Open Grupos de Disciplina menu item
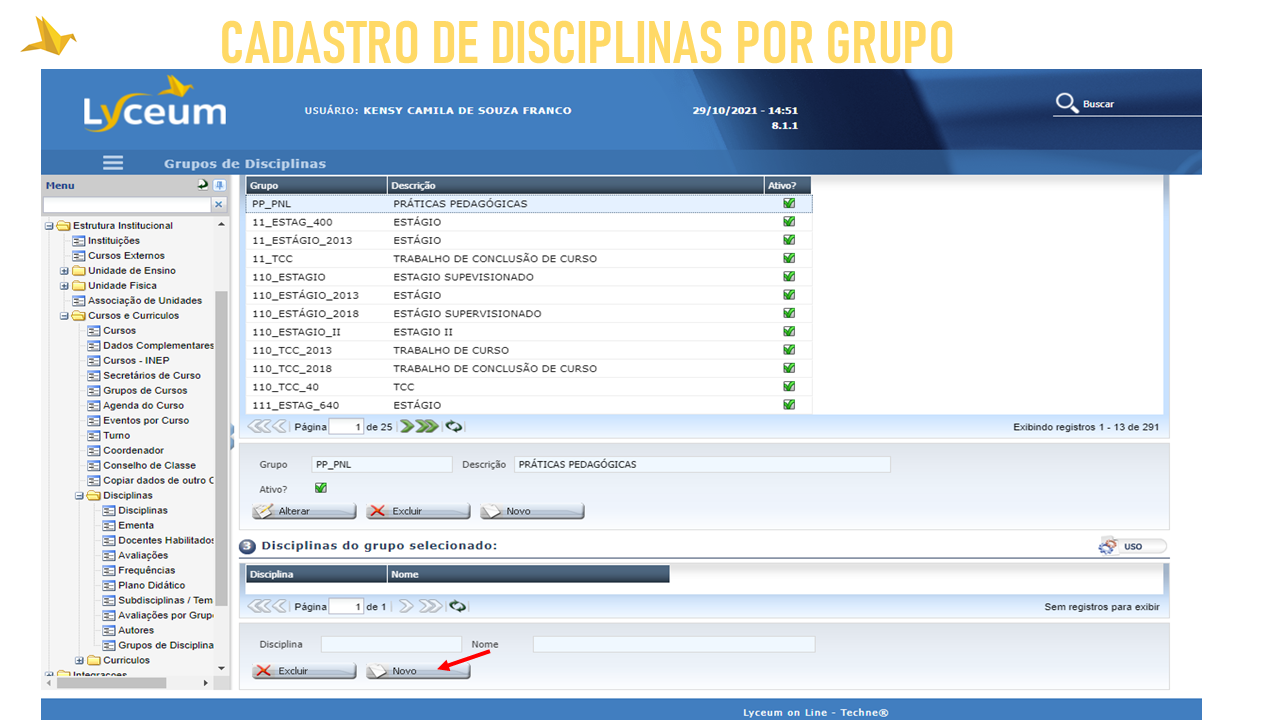The height and width of the screenshot is (720, 1280). point(165,645)
